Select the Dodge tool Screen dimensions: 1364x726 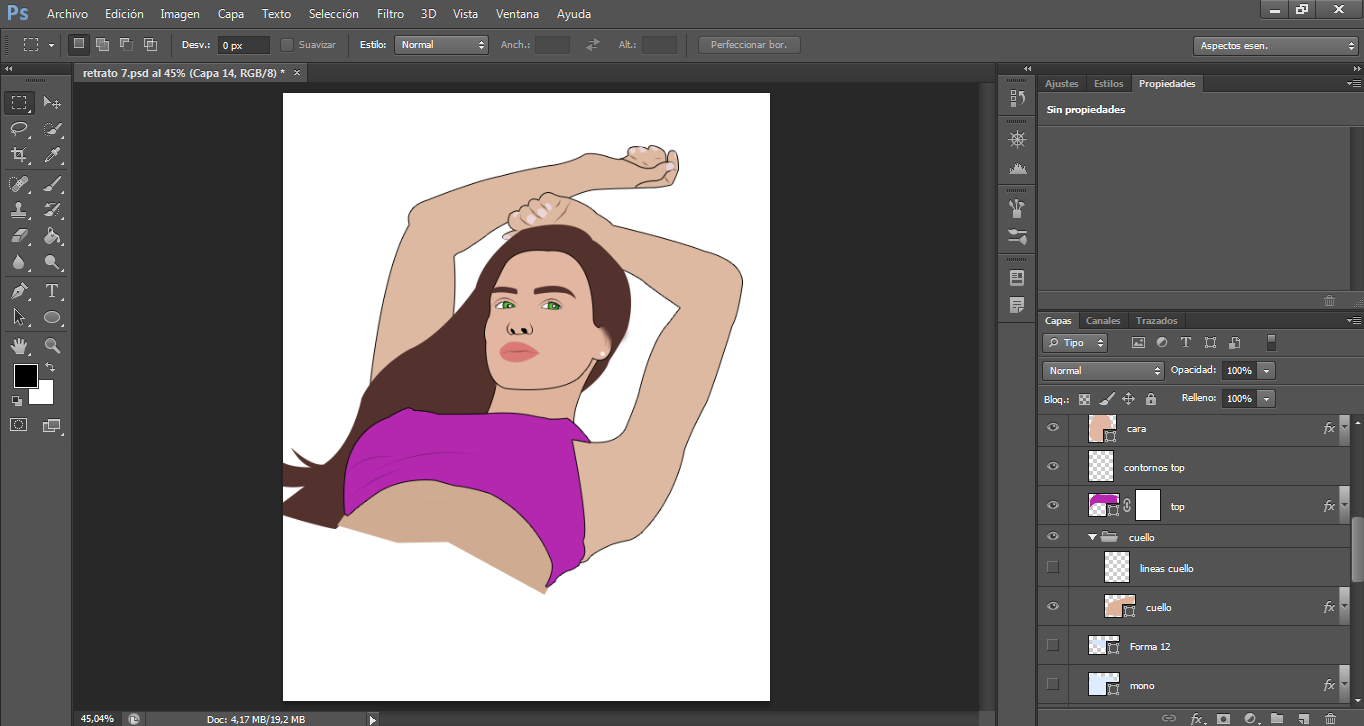[53, 263]
